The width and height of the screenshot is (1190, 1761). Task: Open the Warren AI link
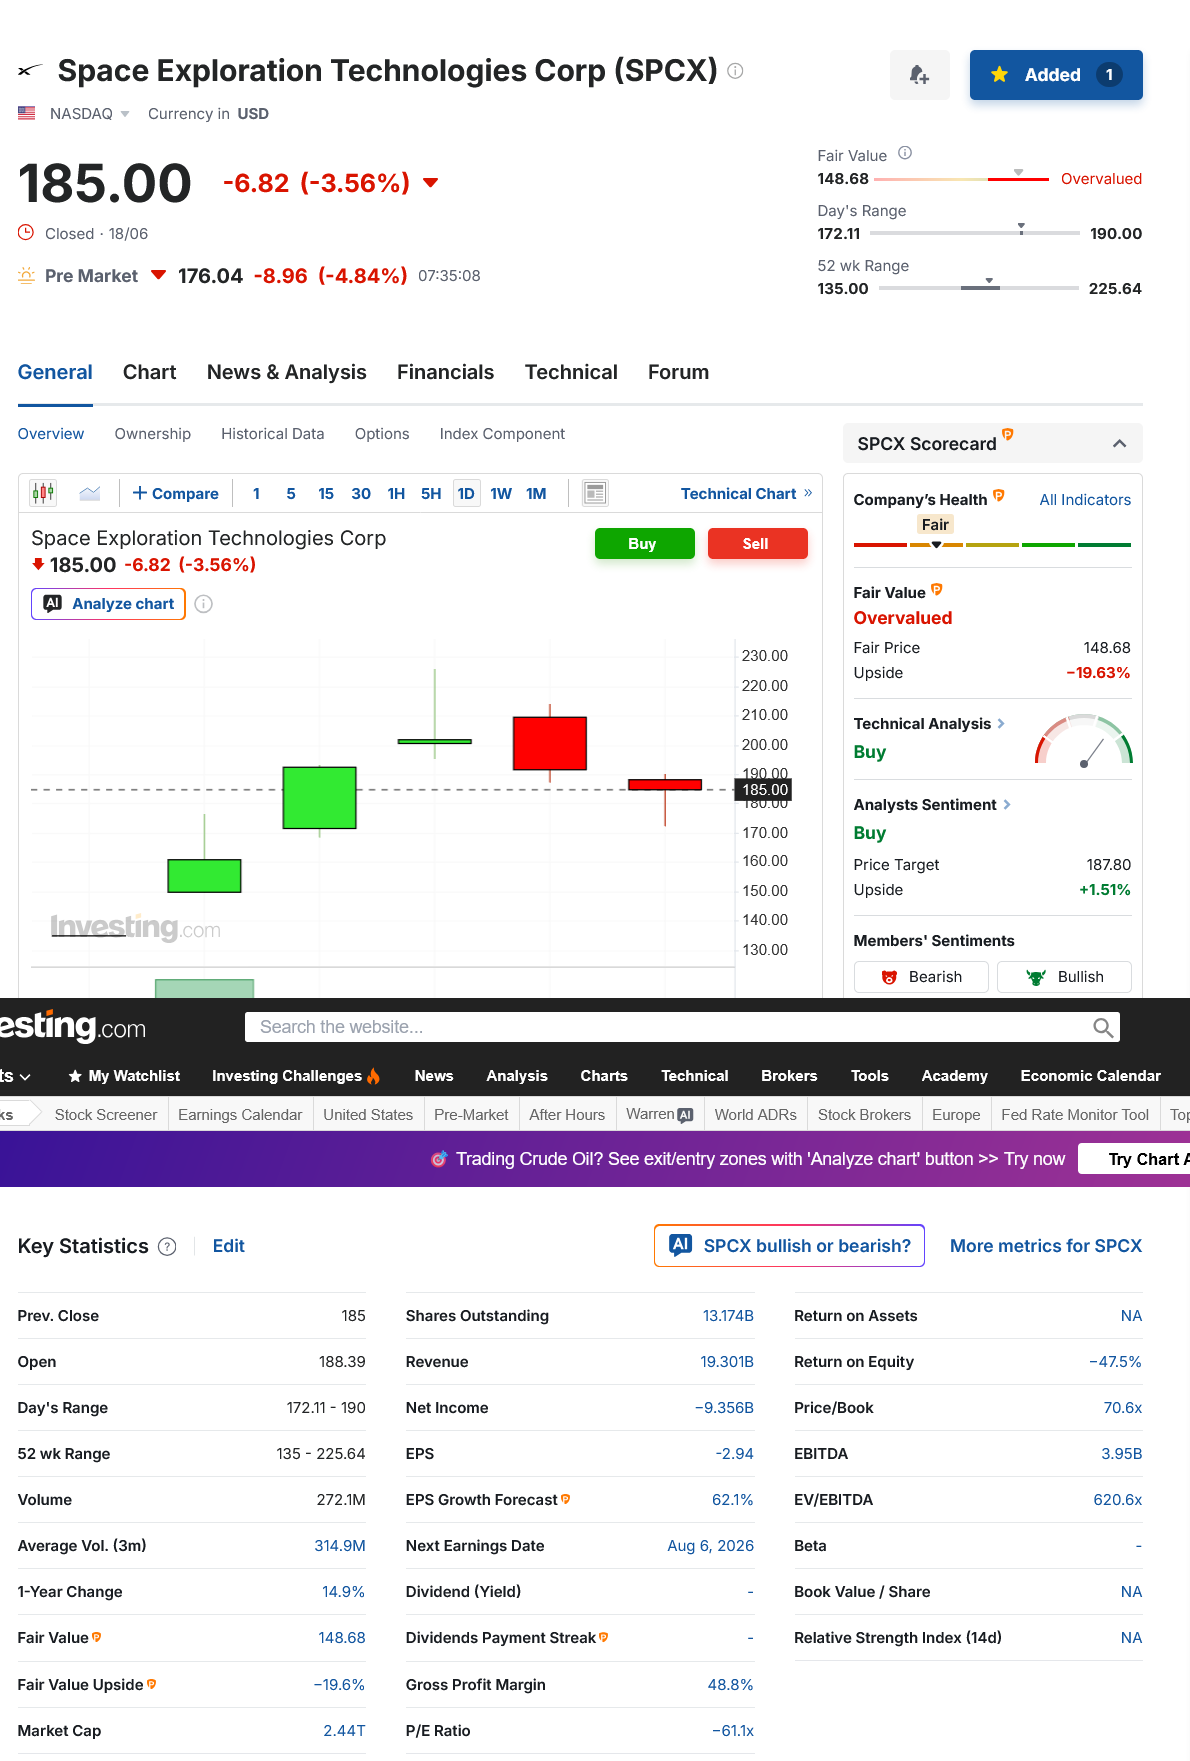659,1115
